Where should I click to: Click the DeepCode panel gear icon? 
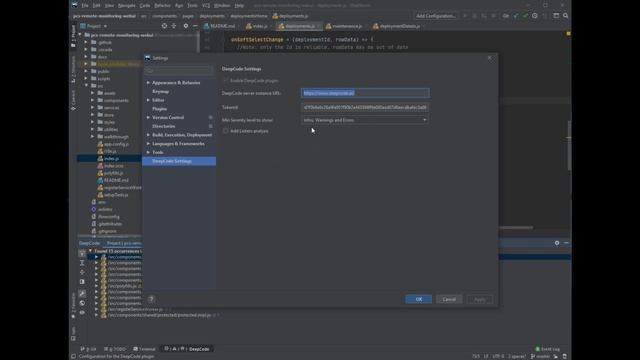pyautogui.click(x=557, y=243)
